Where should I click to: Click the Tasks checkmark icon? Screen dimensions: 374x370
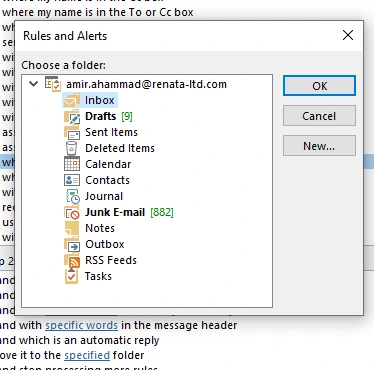coord(71,276)
